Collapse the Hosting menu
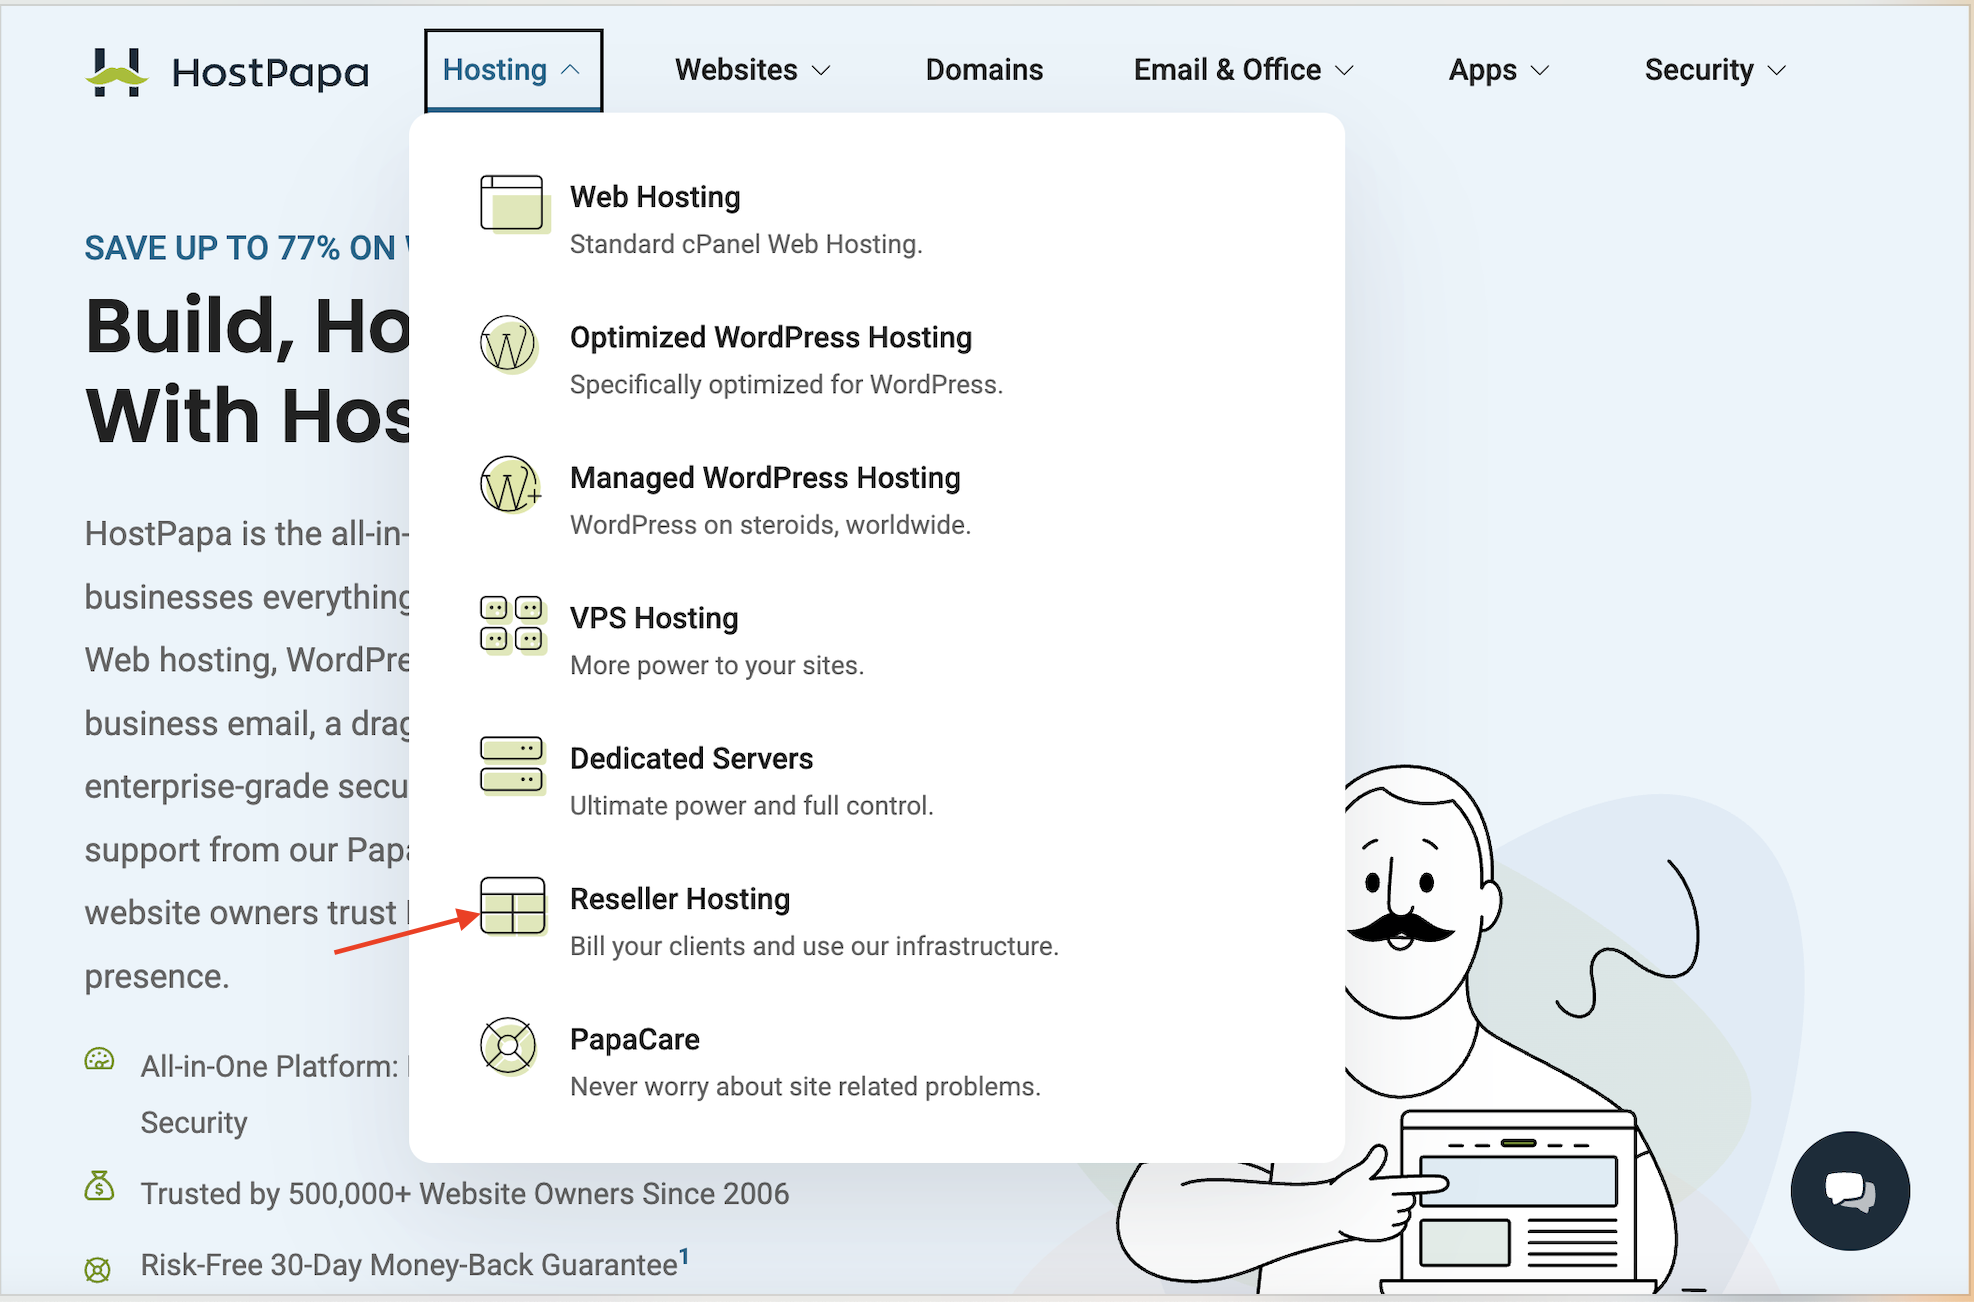Image resolution: width=1974 pixels, height=1302 pixels. click(x=513, y=70)
